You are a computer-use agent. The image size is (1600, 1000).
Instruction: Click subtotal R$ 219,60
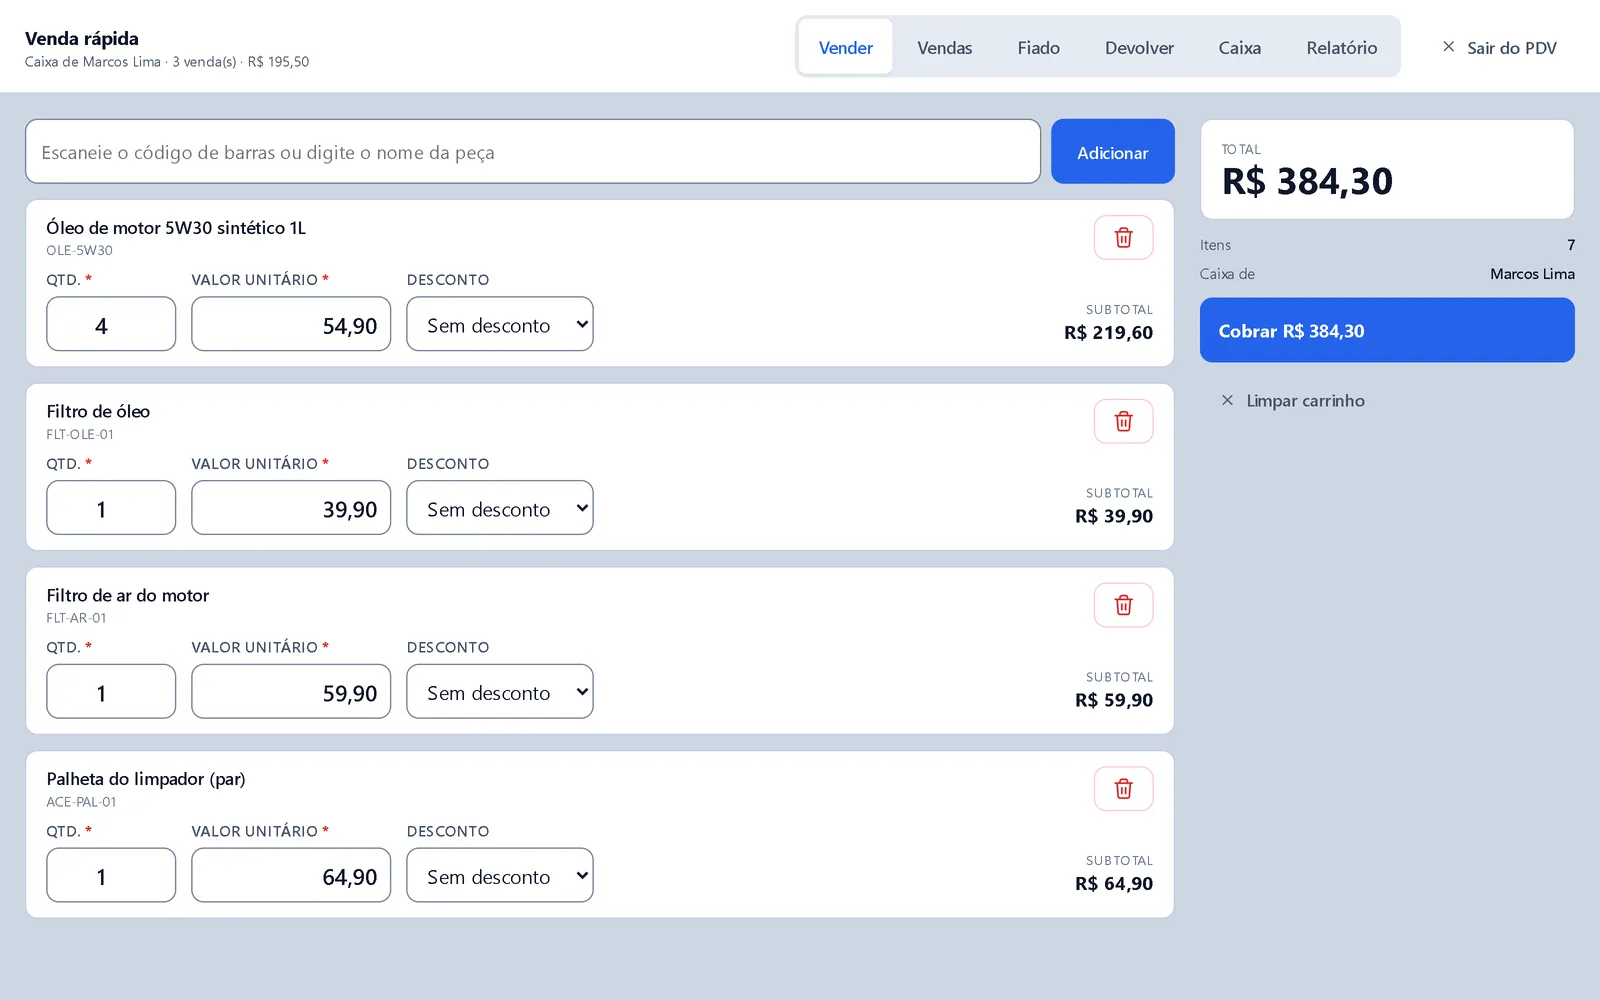click(x=1108, y=333)
